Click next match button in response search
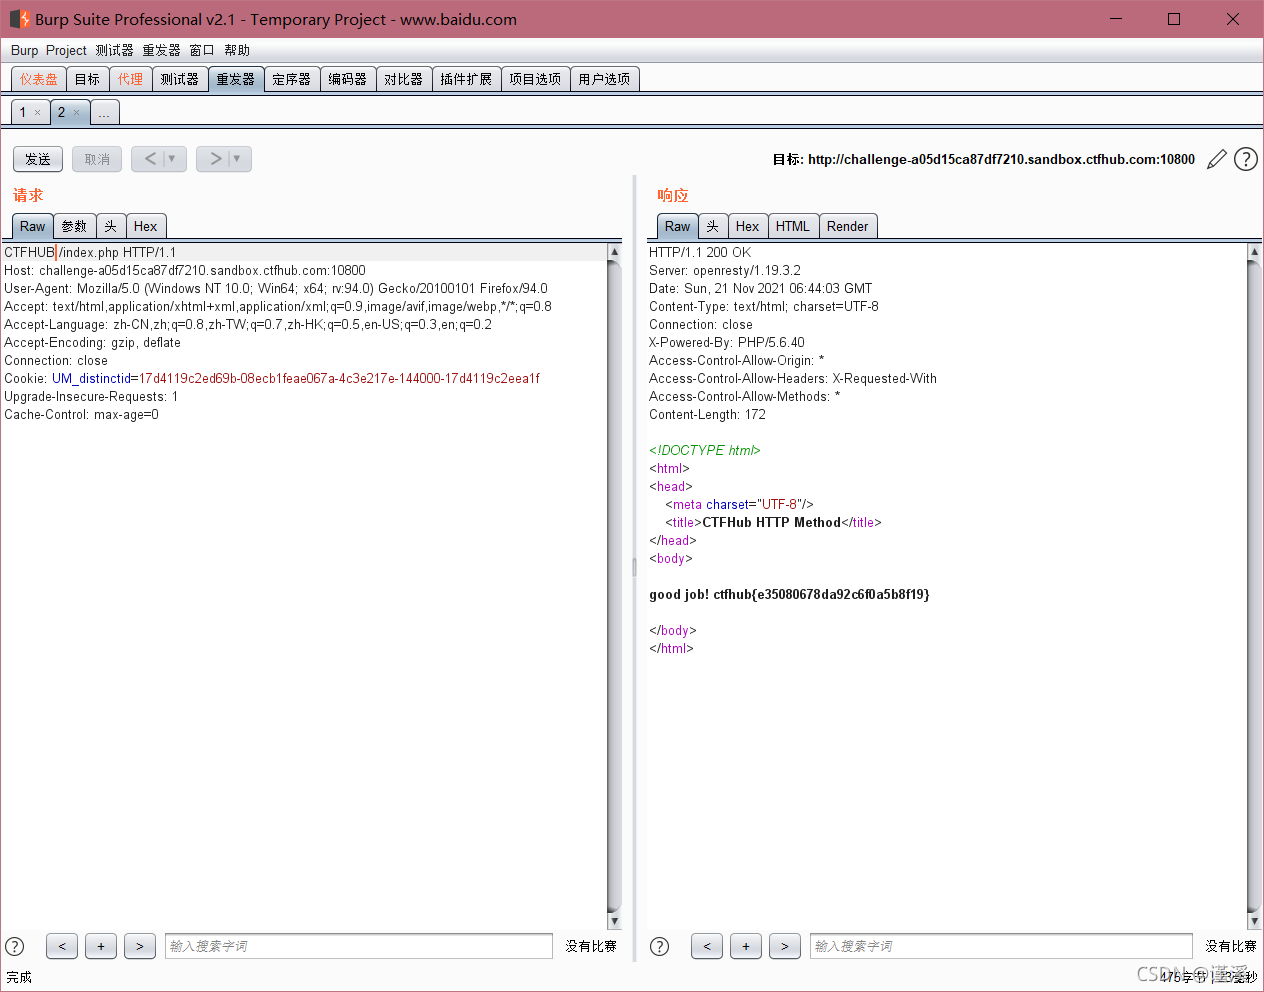The image size is (1264, 992). (x=785, y=946)
